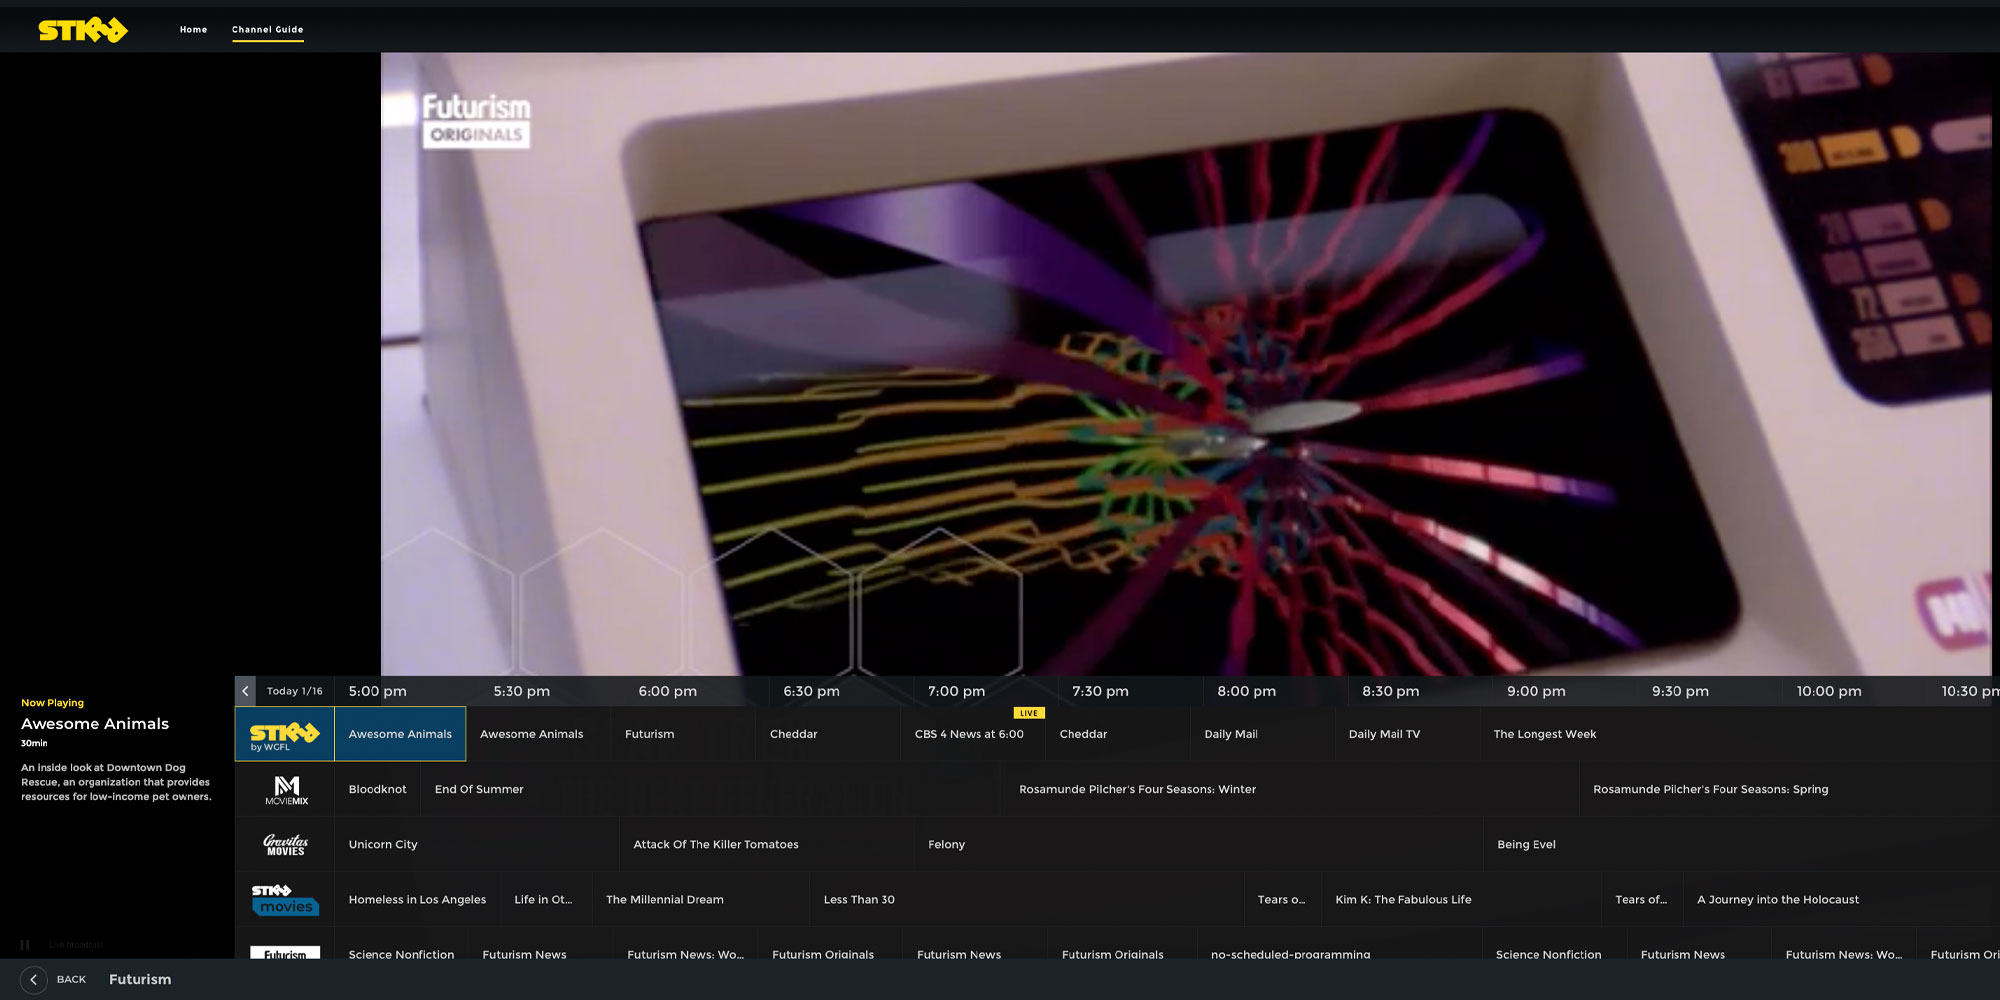Select the Less Than 30 program
The height and width of the screenshot is (1000, 2000).
pos(1027,900)
